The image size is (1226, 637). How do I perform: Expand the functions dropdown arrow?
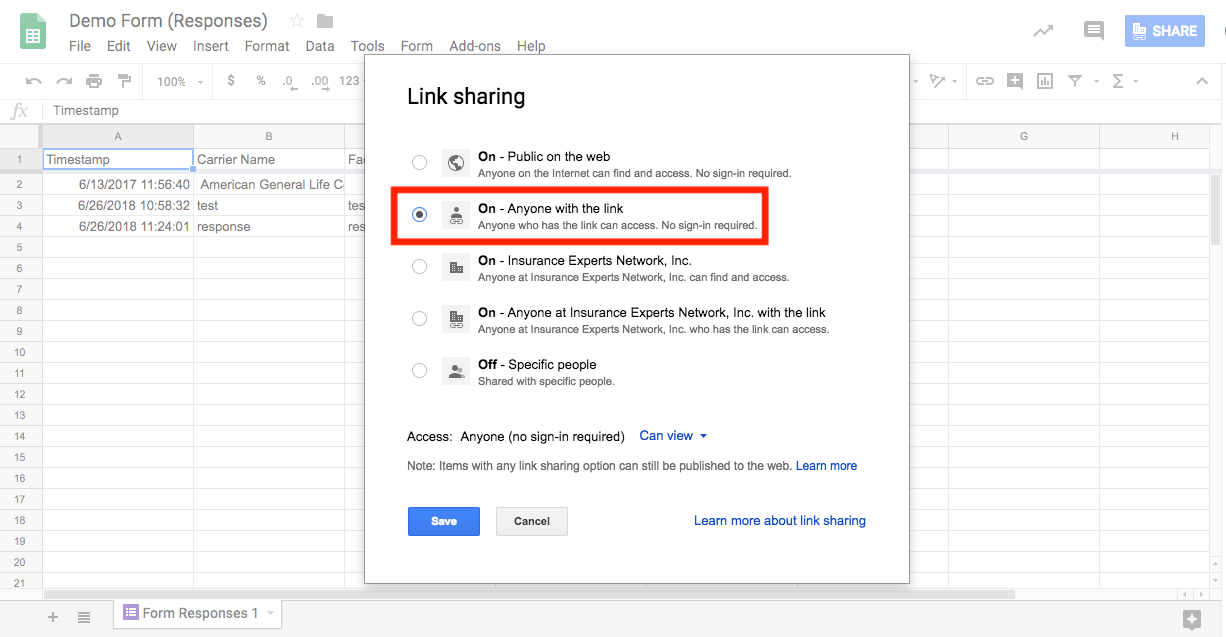point(1136,81)
